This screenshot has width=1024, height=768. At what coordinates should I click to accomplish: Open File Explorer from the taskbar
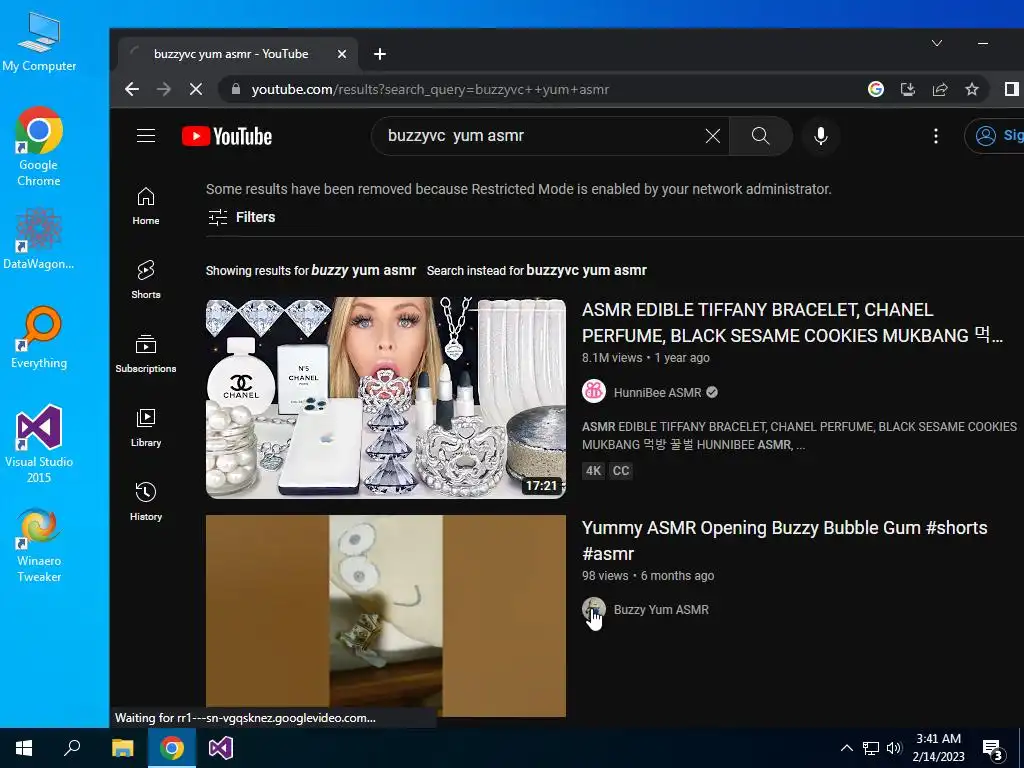pyautogui.click(x=122, y=748)
